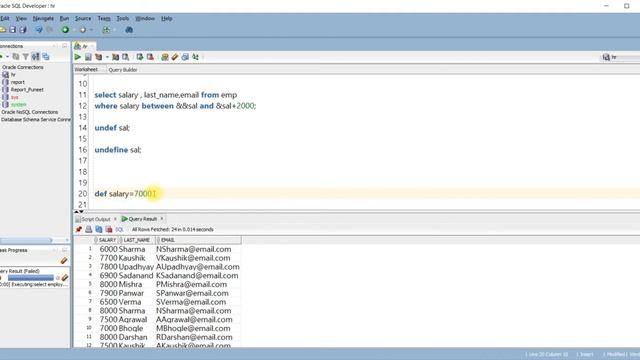Viewport: 640px width, 360px height.
Task: Switch to the Query Builder tab
Action: click(x=123, y=70)
